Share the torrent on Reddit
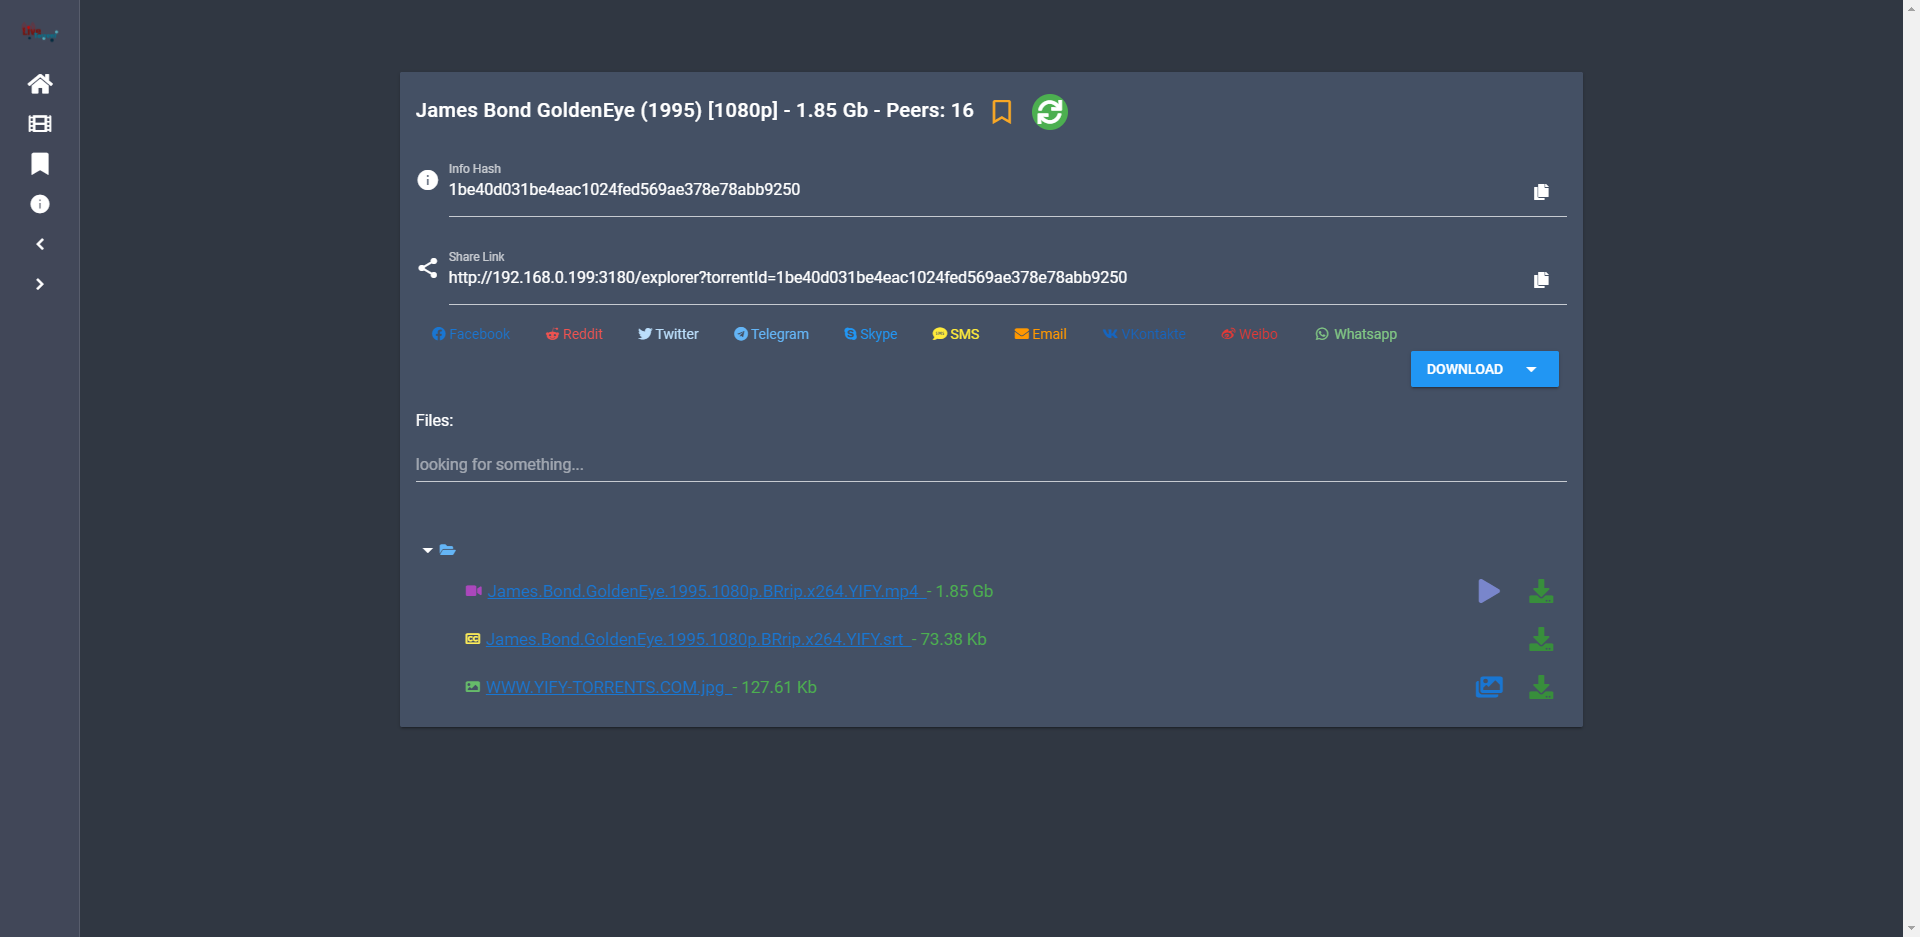This screenshot has height=937, width=1920. [574, 334]
